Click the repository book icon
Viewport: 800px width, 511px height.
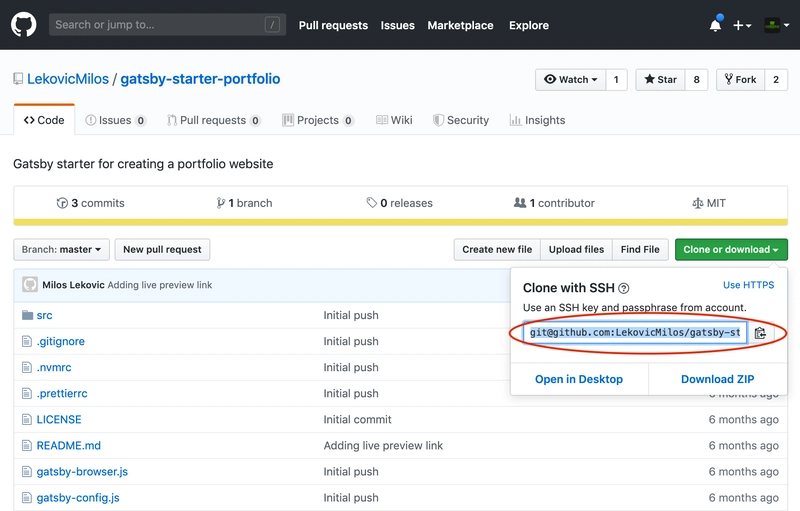pos(18,79)
